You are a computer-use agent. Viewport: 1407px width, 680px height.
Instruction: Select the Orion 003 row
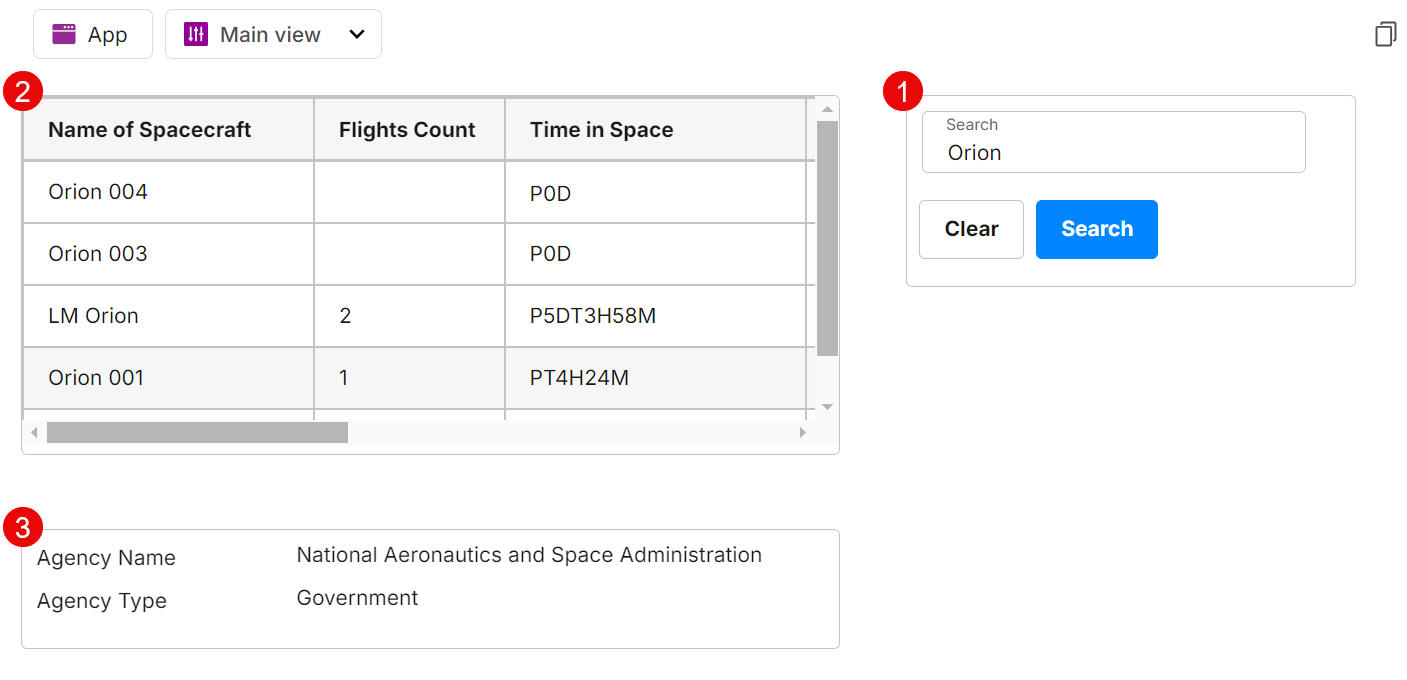(98, 254)
